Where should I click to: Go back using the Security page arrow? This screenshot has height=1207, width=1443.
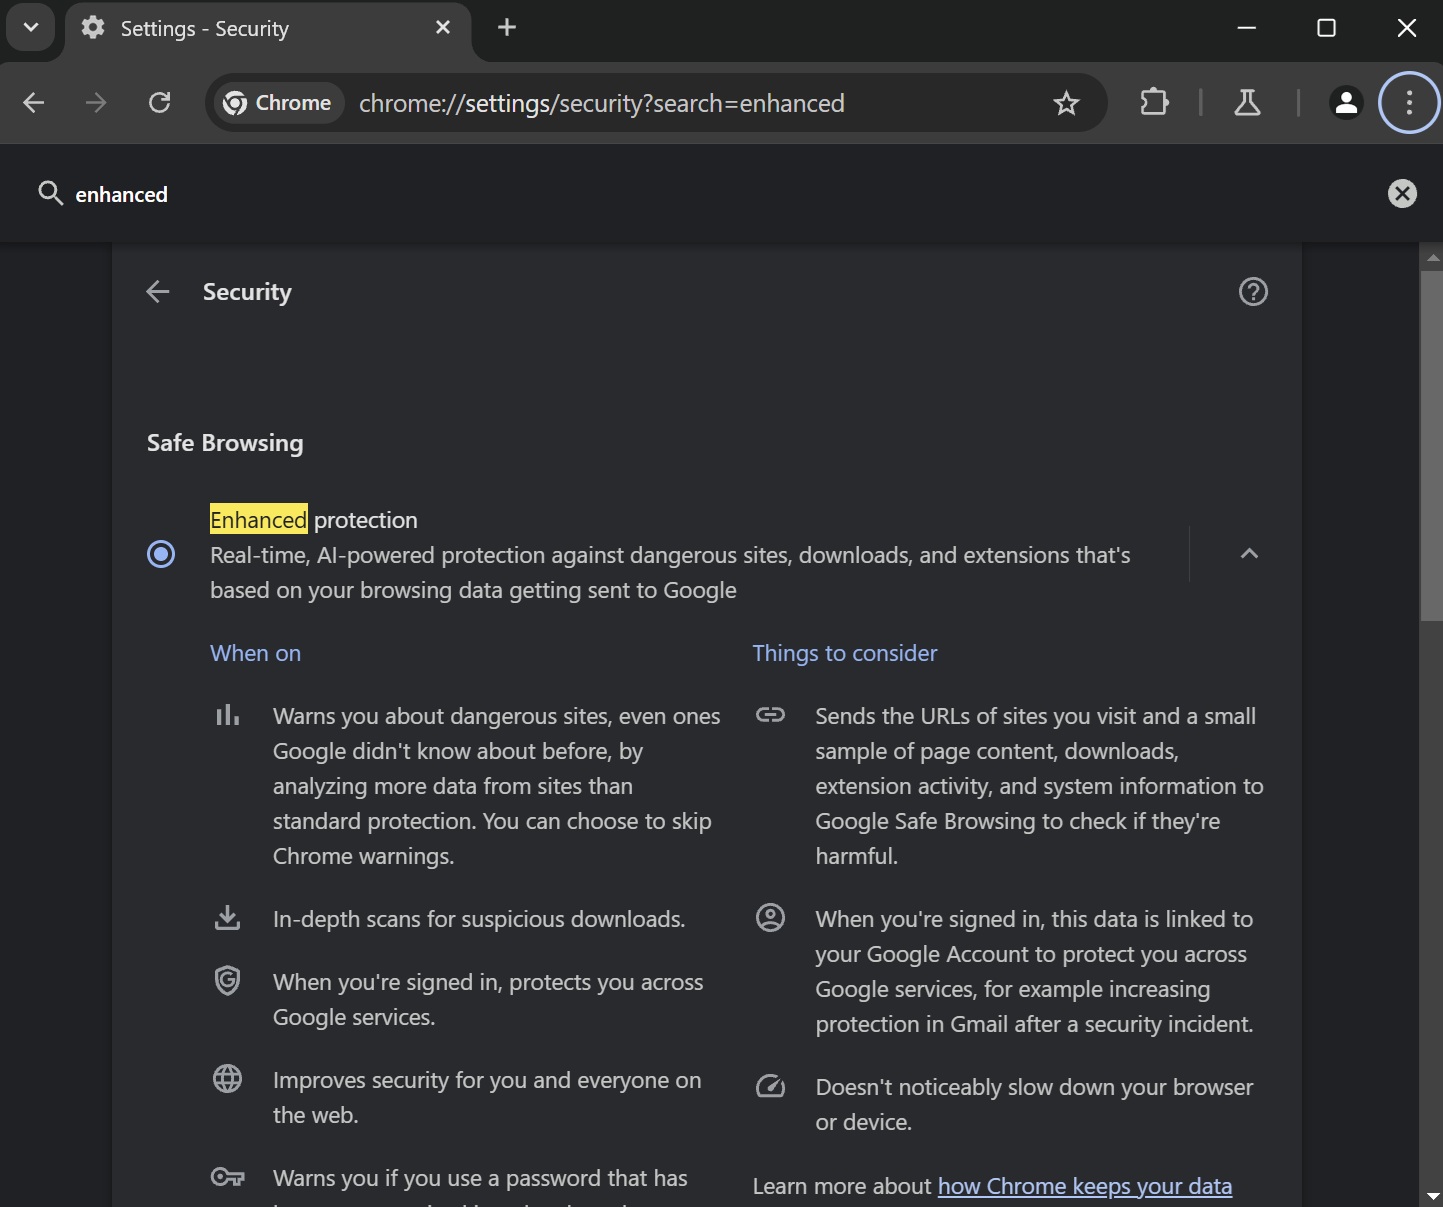[x=157, y=291]
